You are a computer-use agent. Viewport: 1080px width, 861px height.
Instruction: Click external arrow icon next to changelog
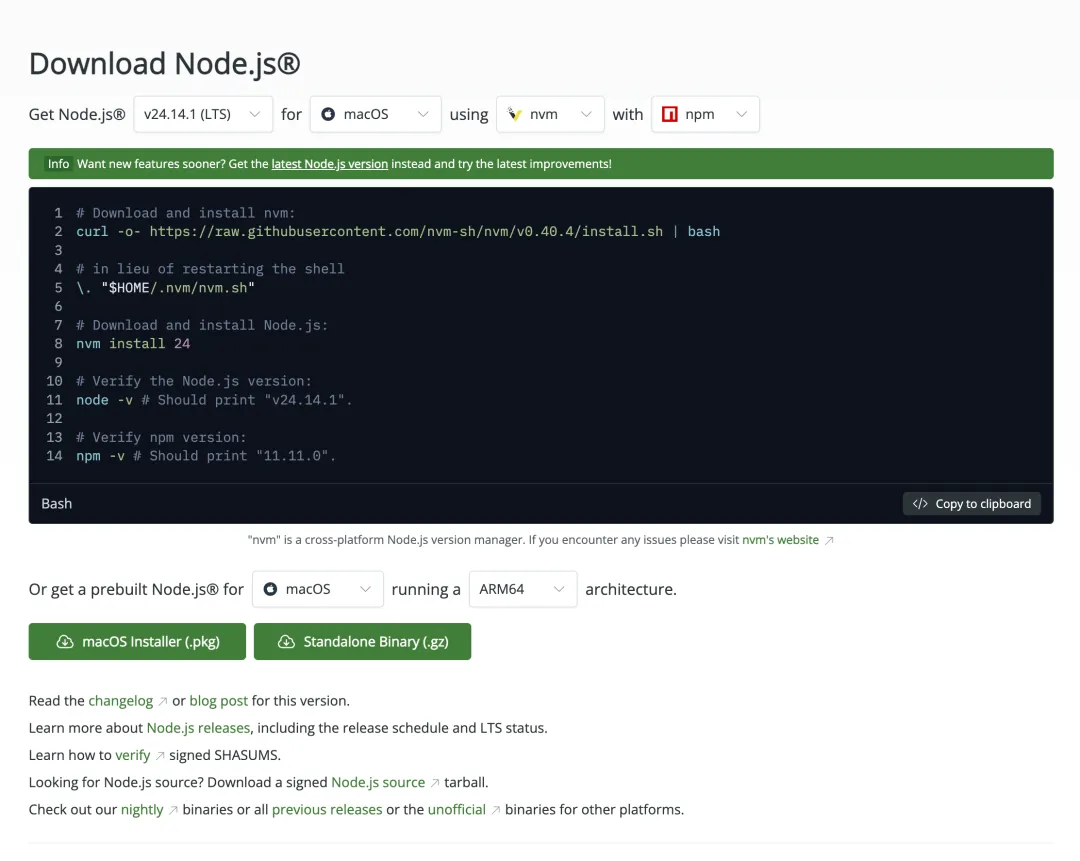pyautogui.click(x=163, y=702)
